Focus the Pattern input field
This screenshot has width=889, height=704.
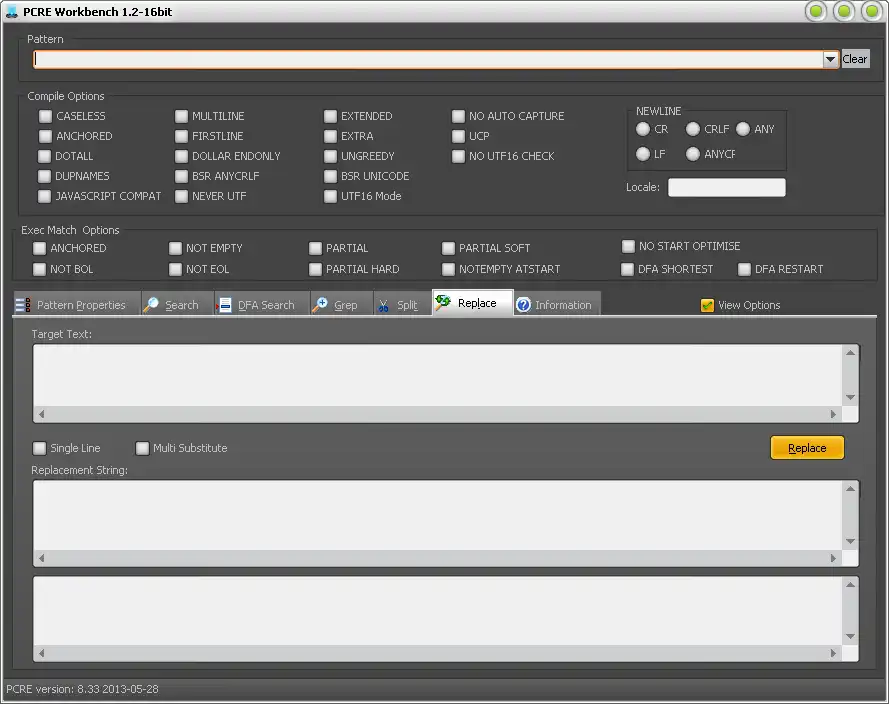coord(428,59)
